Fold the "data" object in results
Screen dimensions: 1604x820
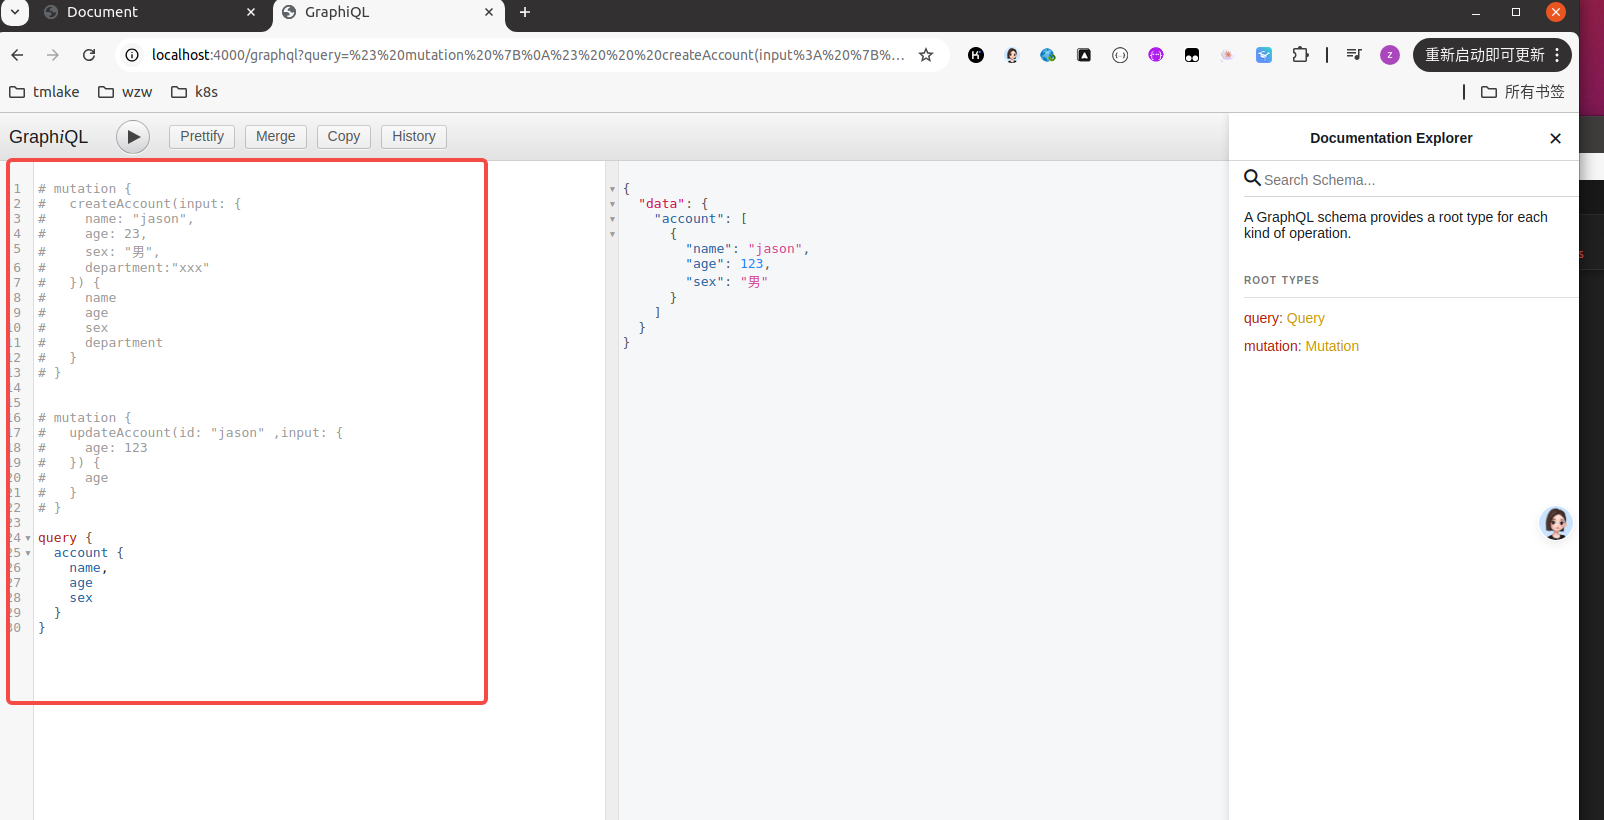[612, 204]
